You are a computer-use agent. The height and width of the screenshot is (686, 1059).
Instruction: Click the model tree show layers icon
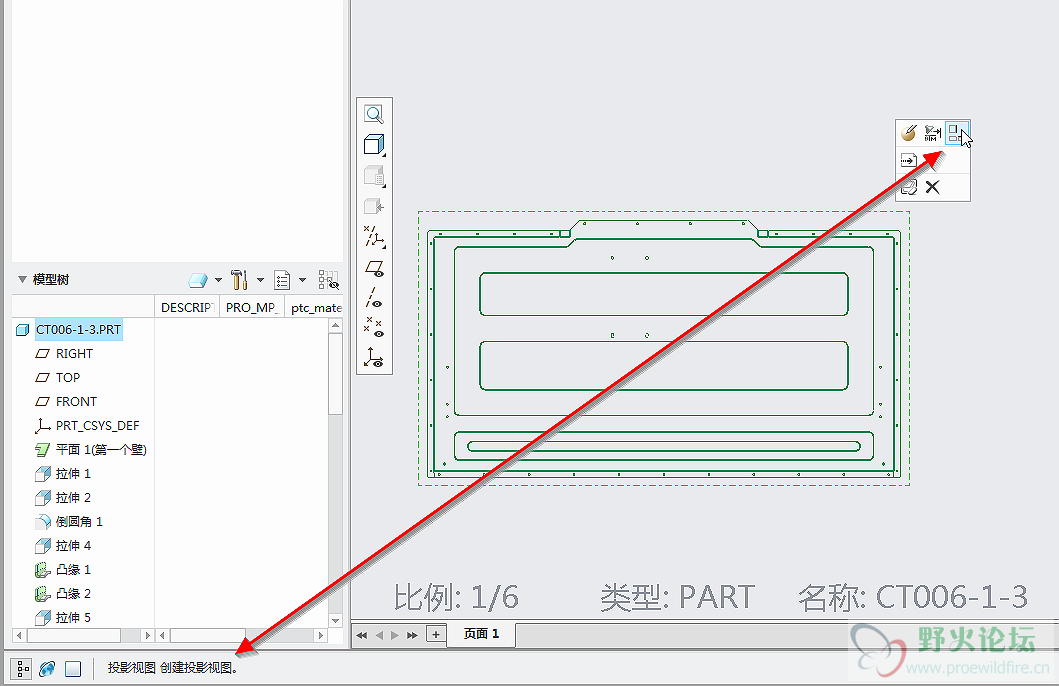pyautogui.click(x=198, y=280)
